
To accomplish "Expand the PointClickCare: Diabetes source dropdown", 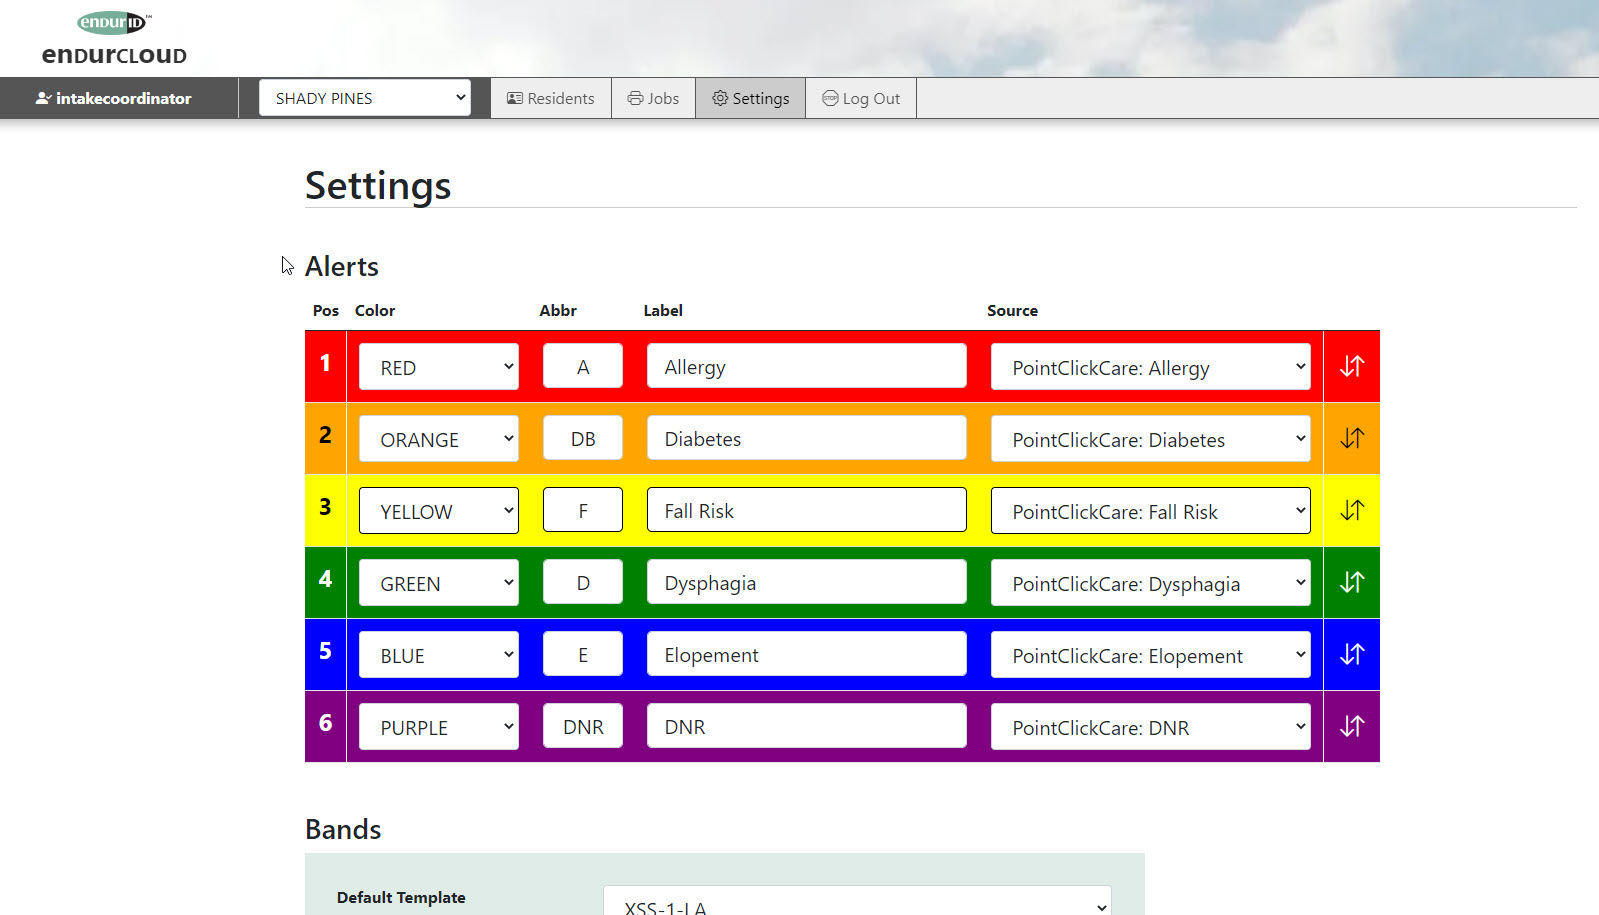I will point(1150,439).
